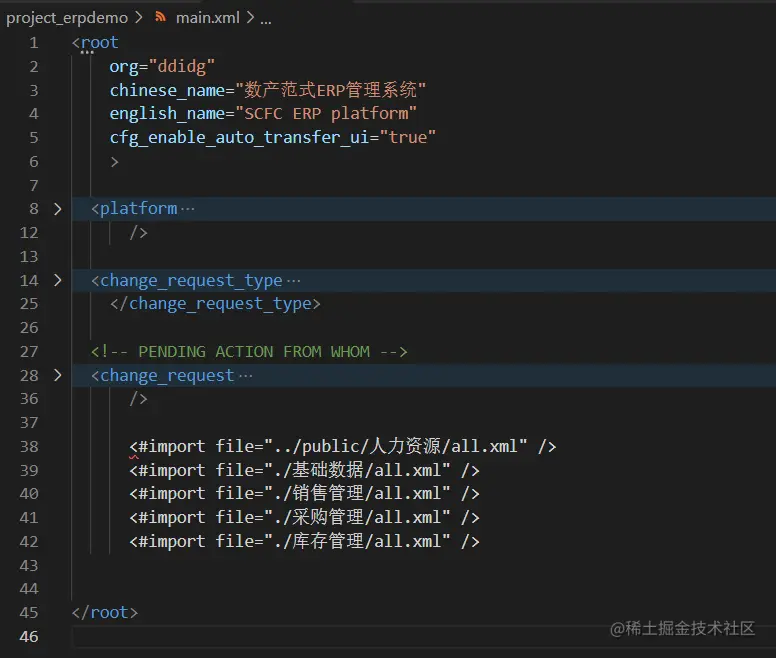Click the closing root tag
Screen dimensions: 776x658
tap(105, 613)
